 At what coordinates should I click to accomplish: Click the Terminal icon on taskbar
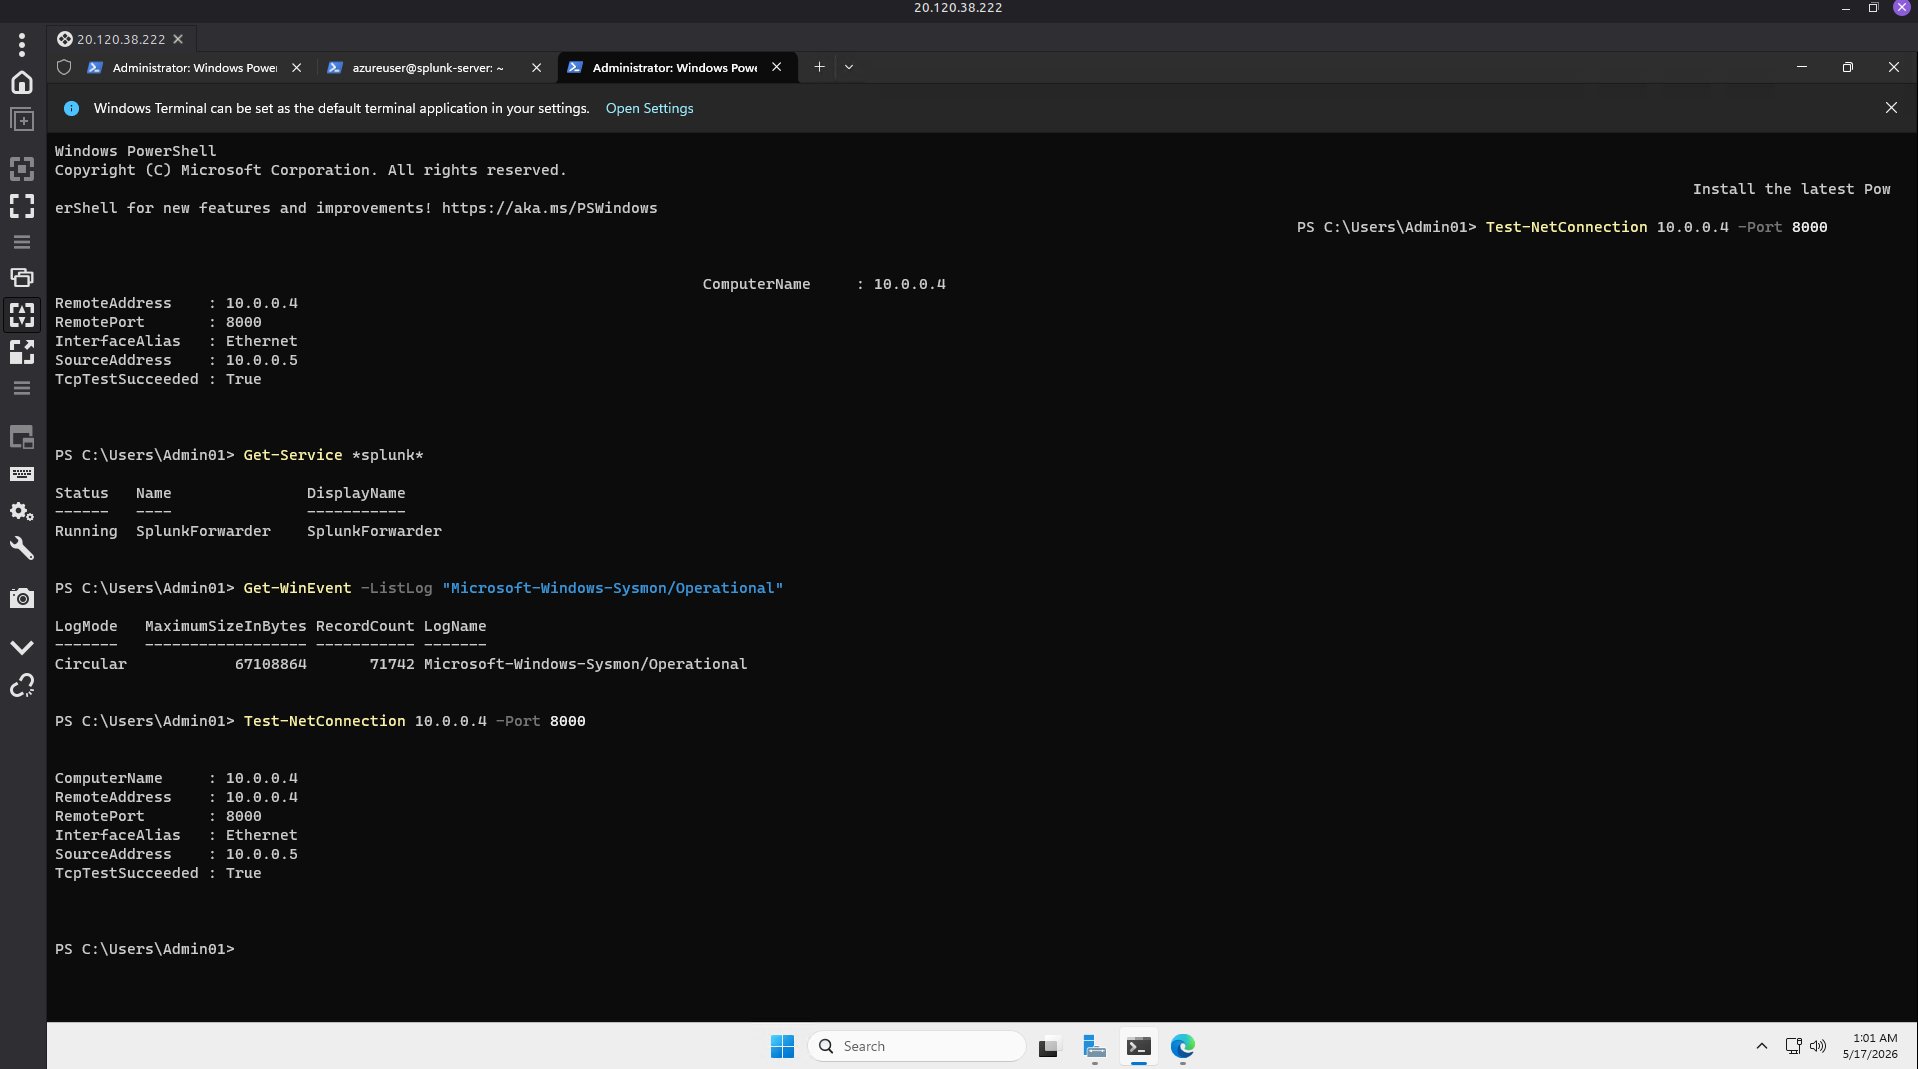[x=1139, y=1047]
